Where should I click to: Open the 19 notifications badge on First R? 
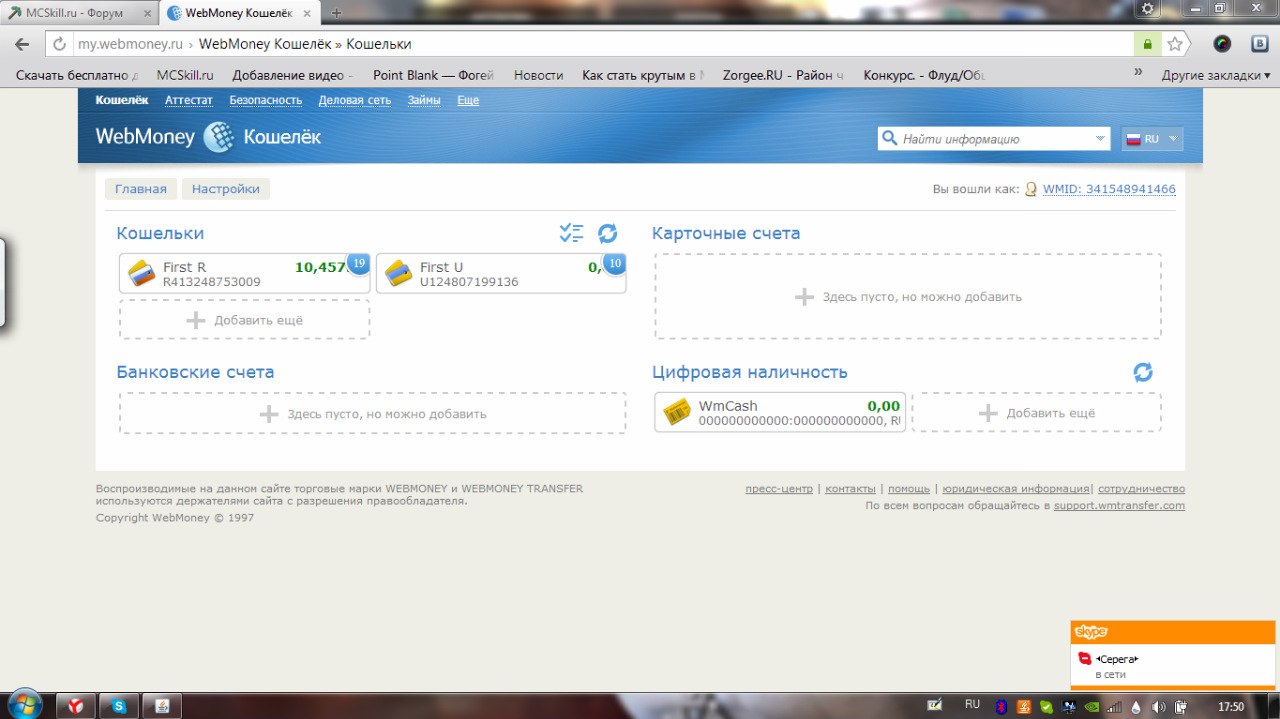pyautogui.click(x=358, y=264)
